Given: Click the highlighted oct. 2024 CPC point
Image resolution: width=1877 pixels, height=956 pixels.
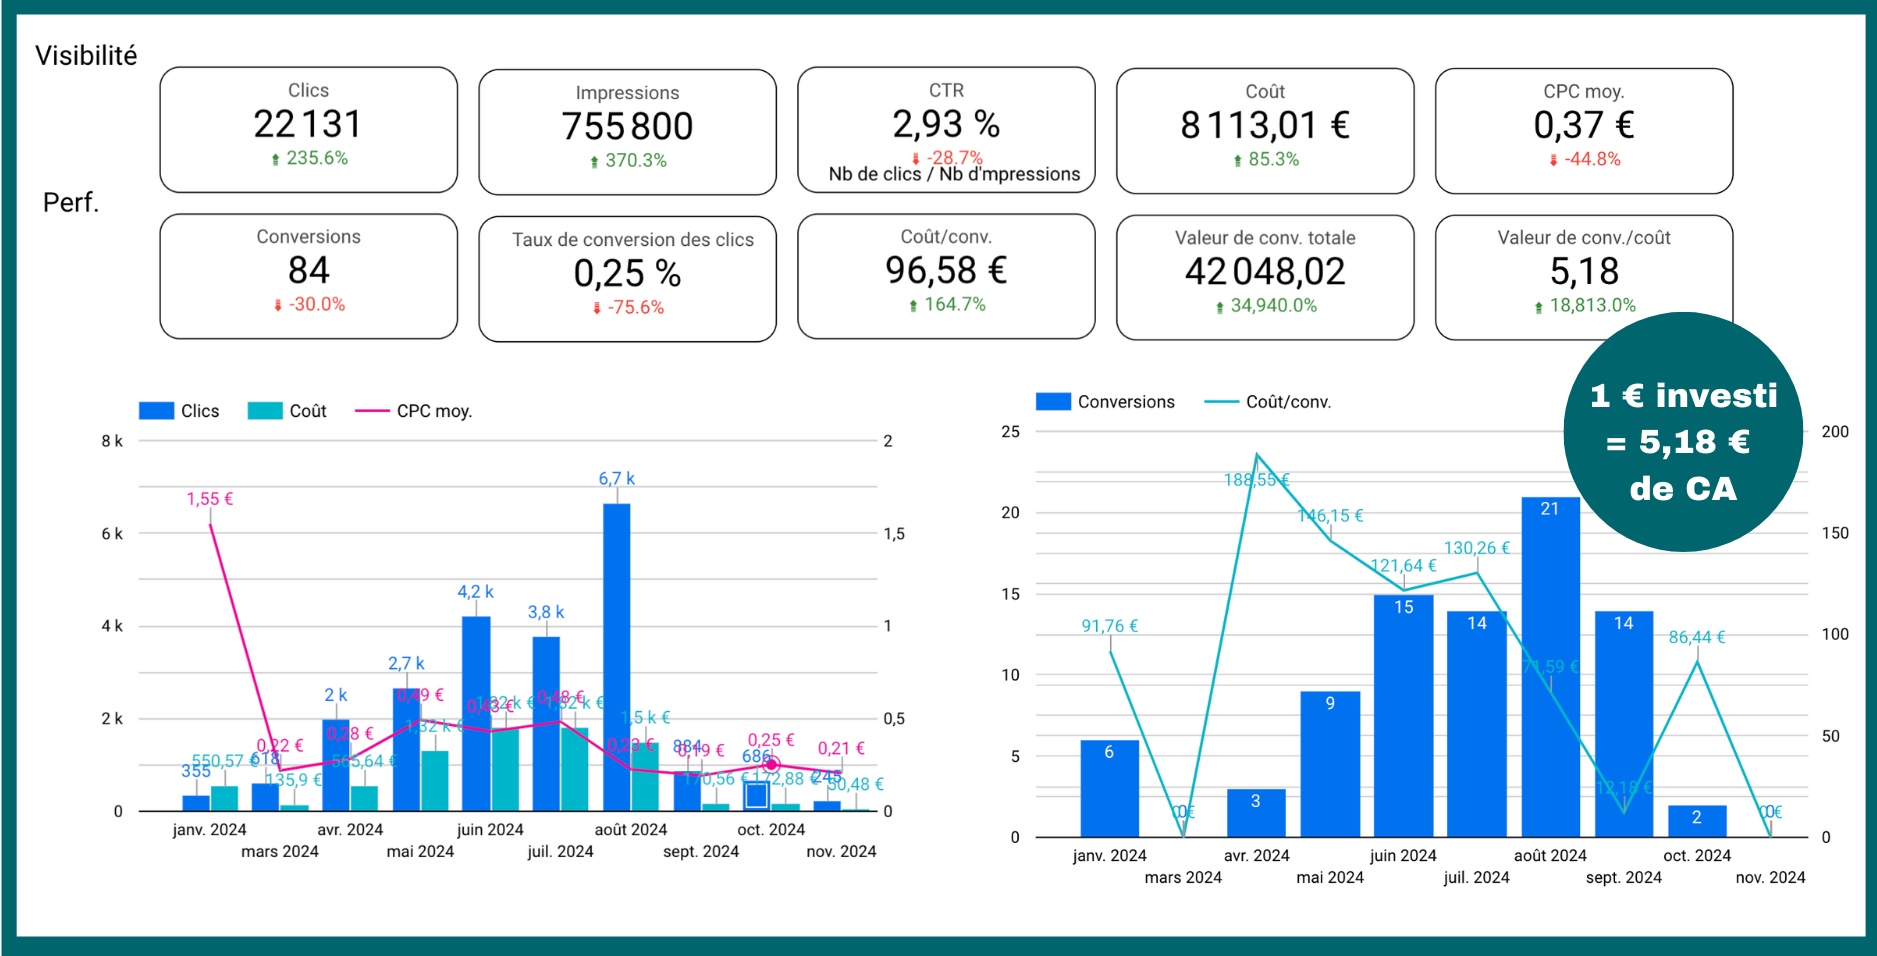Looking at the screenshot, I should tap(771, 765).
